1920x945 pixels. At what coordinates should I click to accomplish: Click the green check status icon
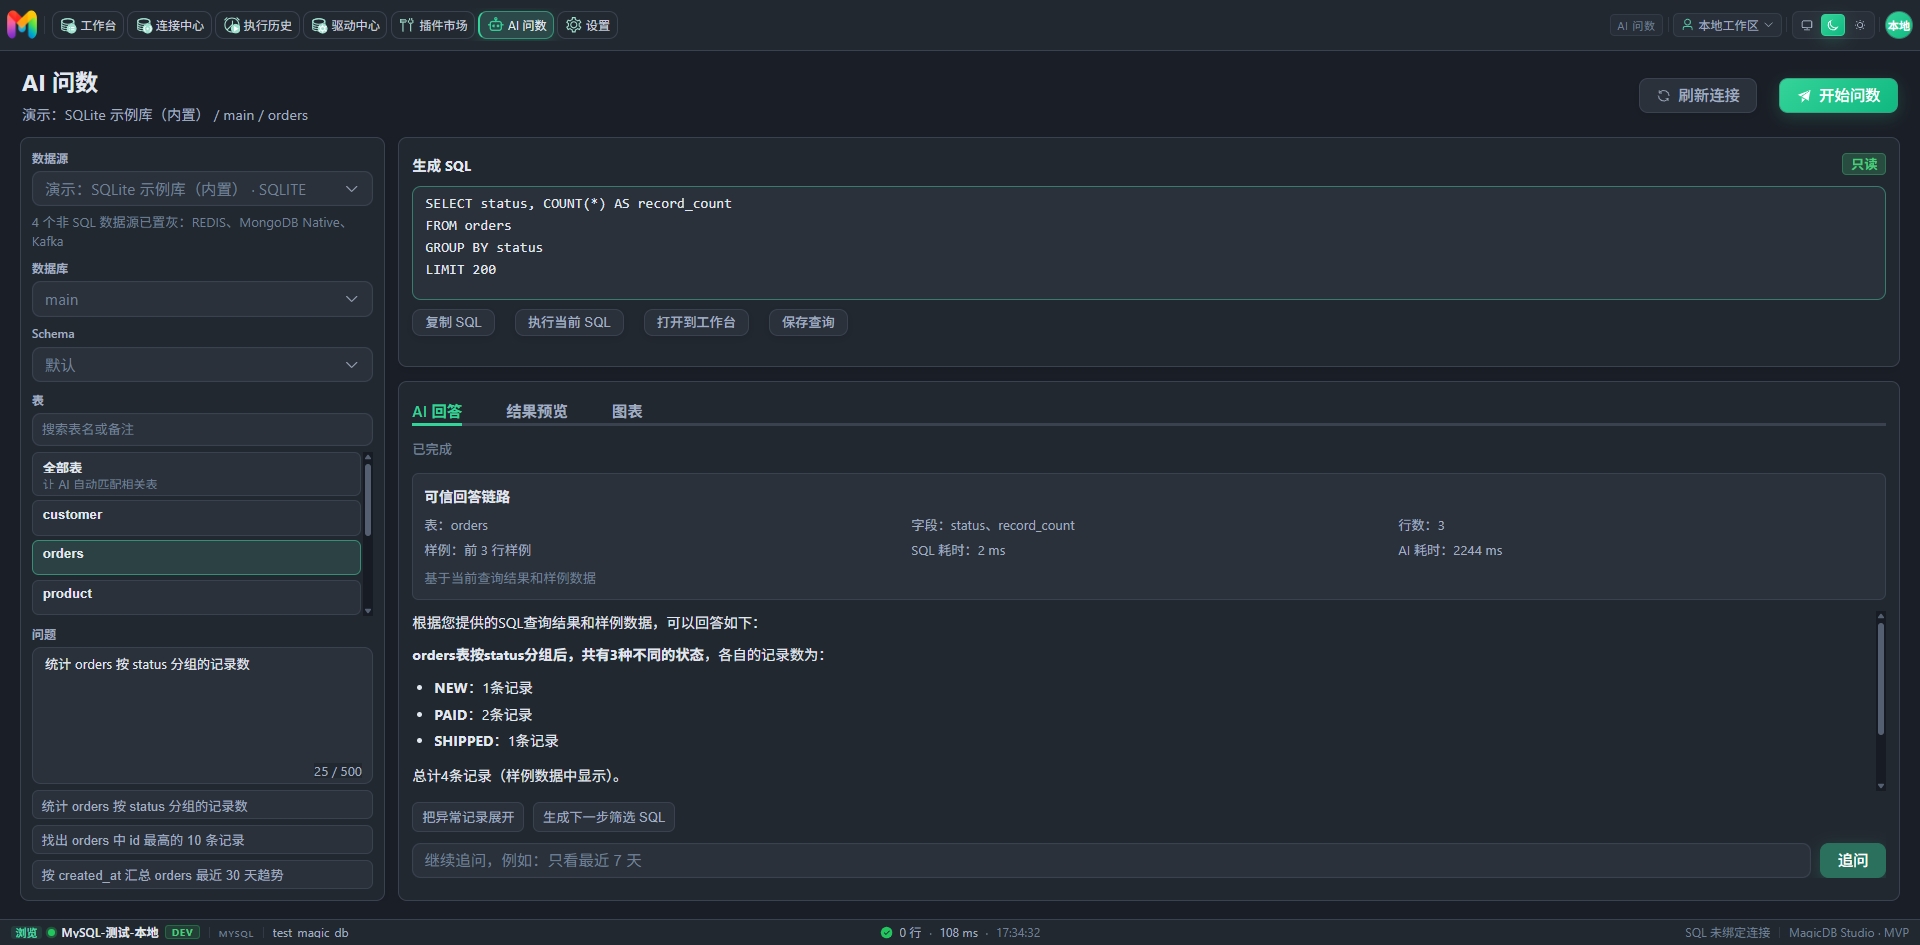point(886,932)
